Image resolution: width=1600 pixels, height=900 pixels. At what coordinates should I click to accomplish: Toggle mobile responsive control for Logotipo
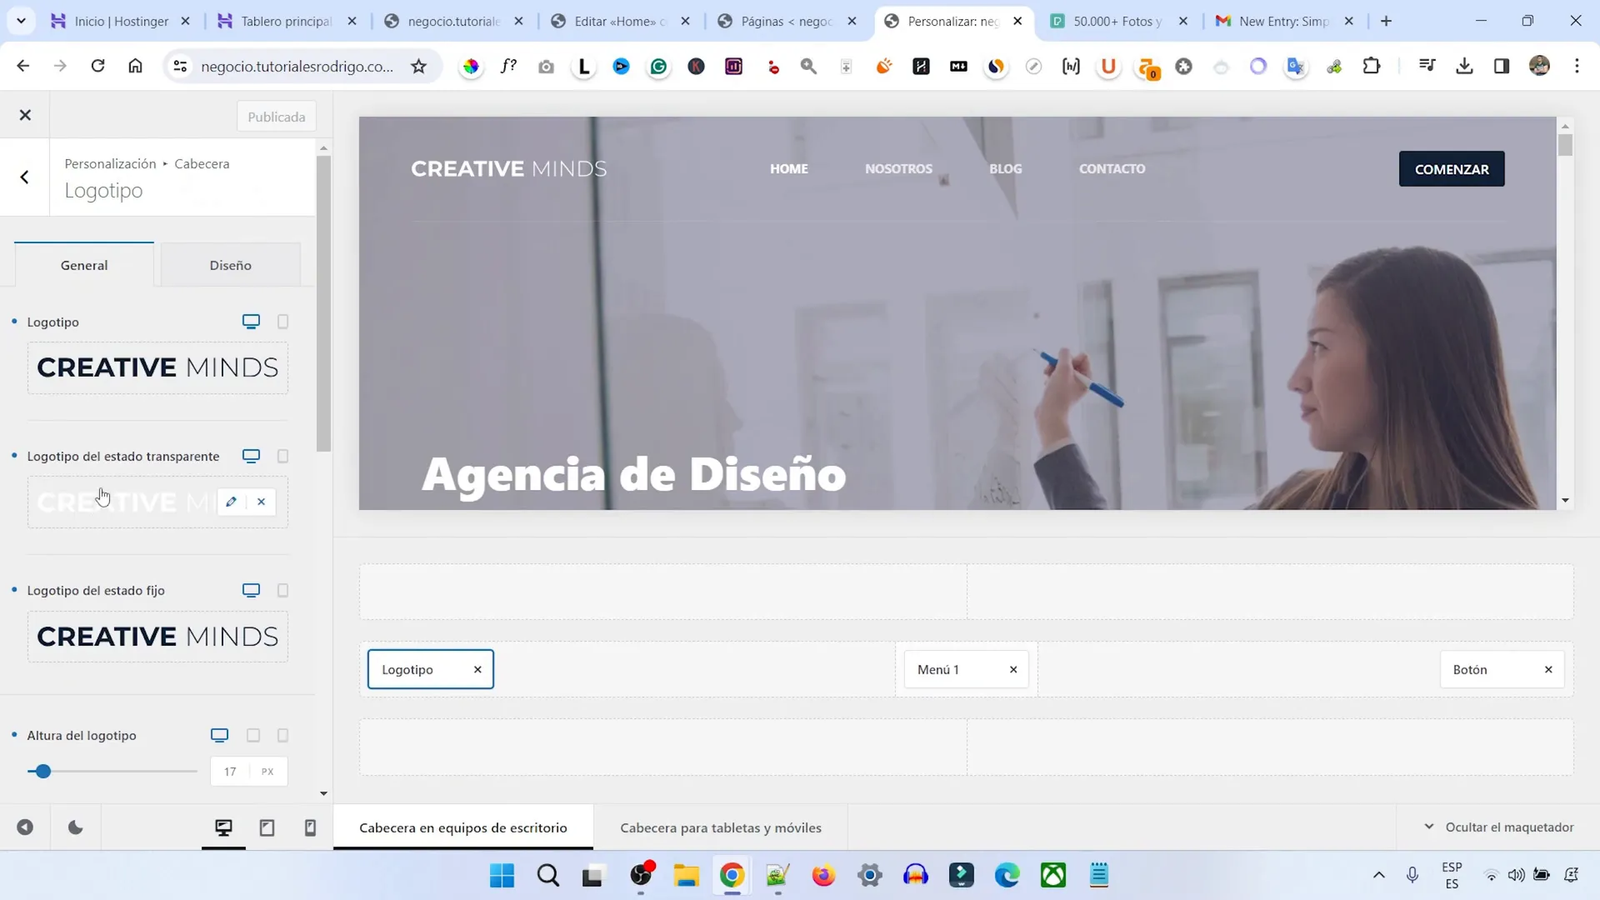283,321
